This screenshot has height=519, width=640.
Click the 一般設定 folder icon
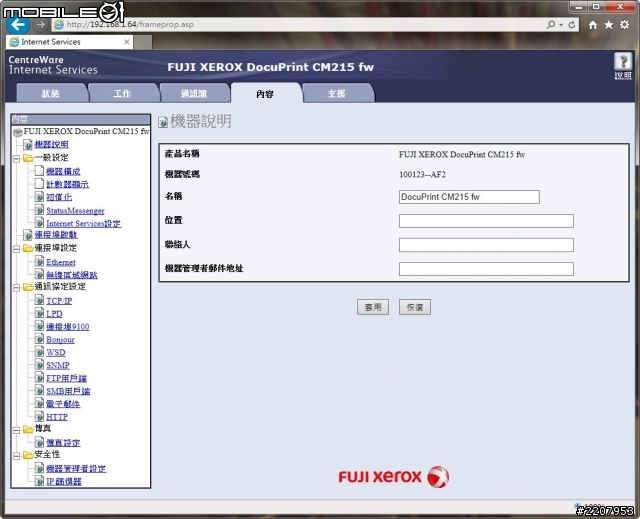tap(28, 158)
